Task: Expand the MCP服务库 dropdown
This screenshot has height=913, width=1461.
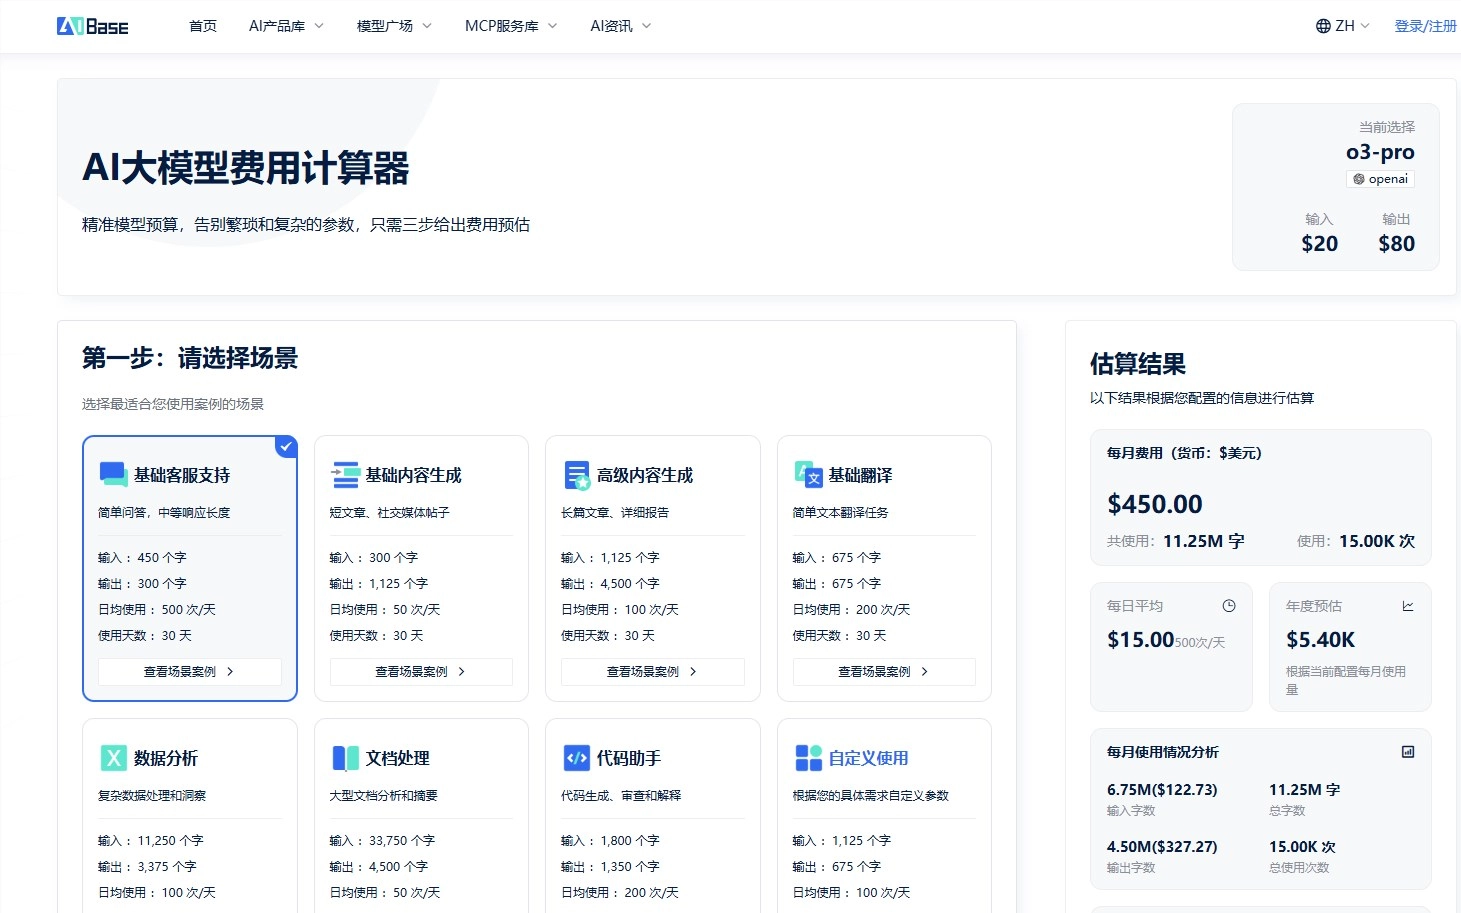Action: pyautogui.click(x=511, y=26)
